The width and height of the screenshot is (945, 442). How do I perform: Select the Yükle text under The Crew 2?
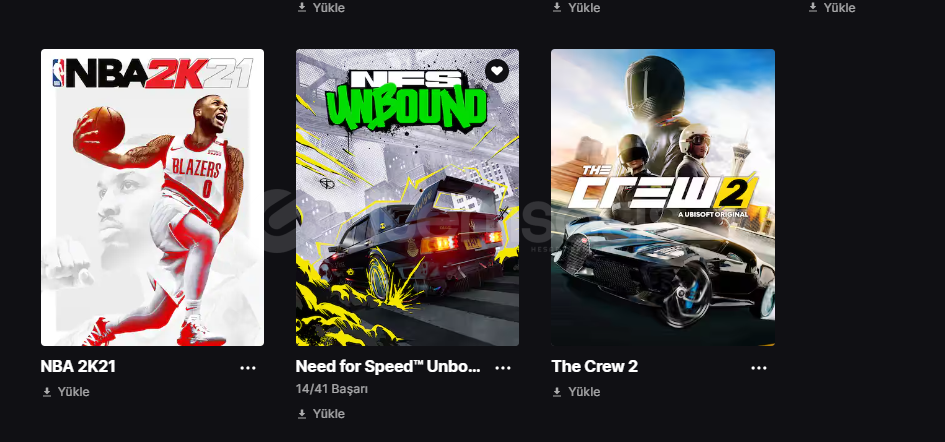point(584,392)
